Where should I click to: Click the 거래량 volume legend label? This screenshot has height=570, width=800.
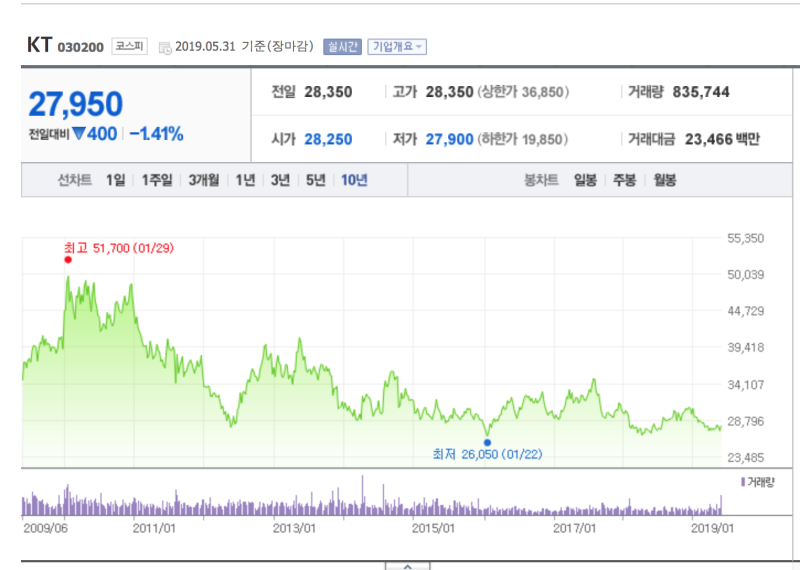(x=758, y=482)
